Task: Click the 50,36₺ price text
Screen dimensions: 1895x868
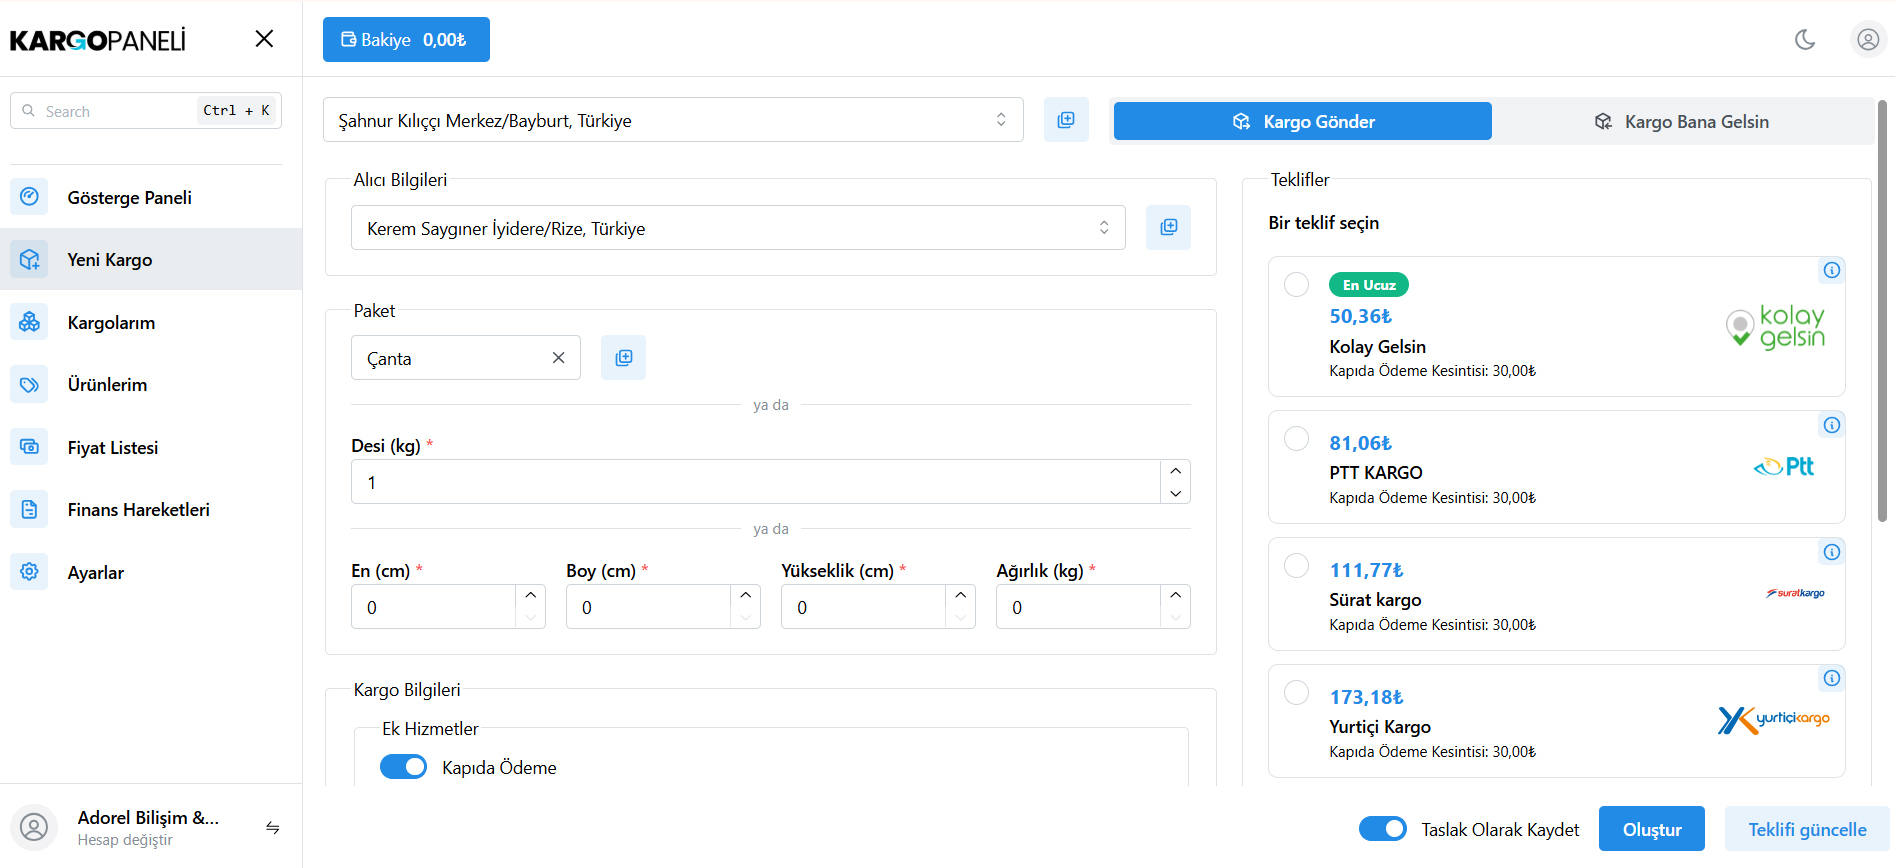Action: pos(1360,316)
